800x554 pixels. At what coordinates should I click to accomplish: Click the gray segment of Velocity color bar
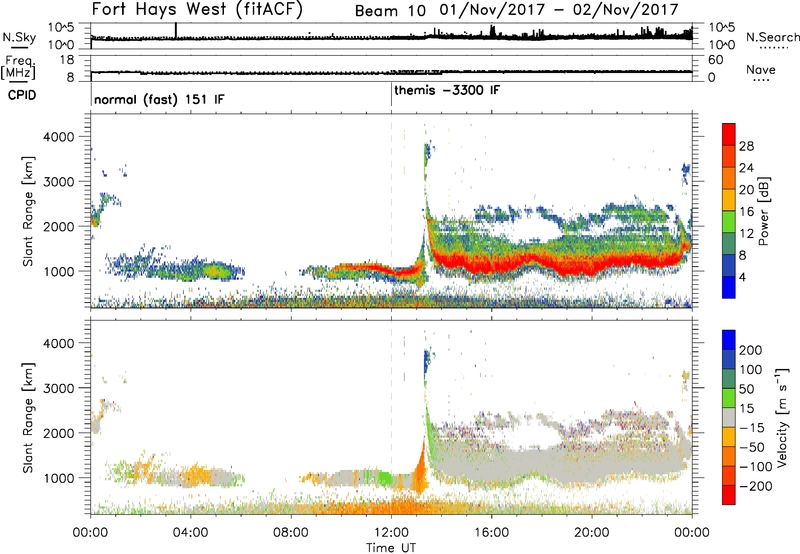click(x=729, y=417)
